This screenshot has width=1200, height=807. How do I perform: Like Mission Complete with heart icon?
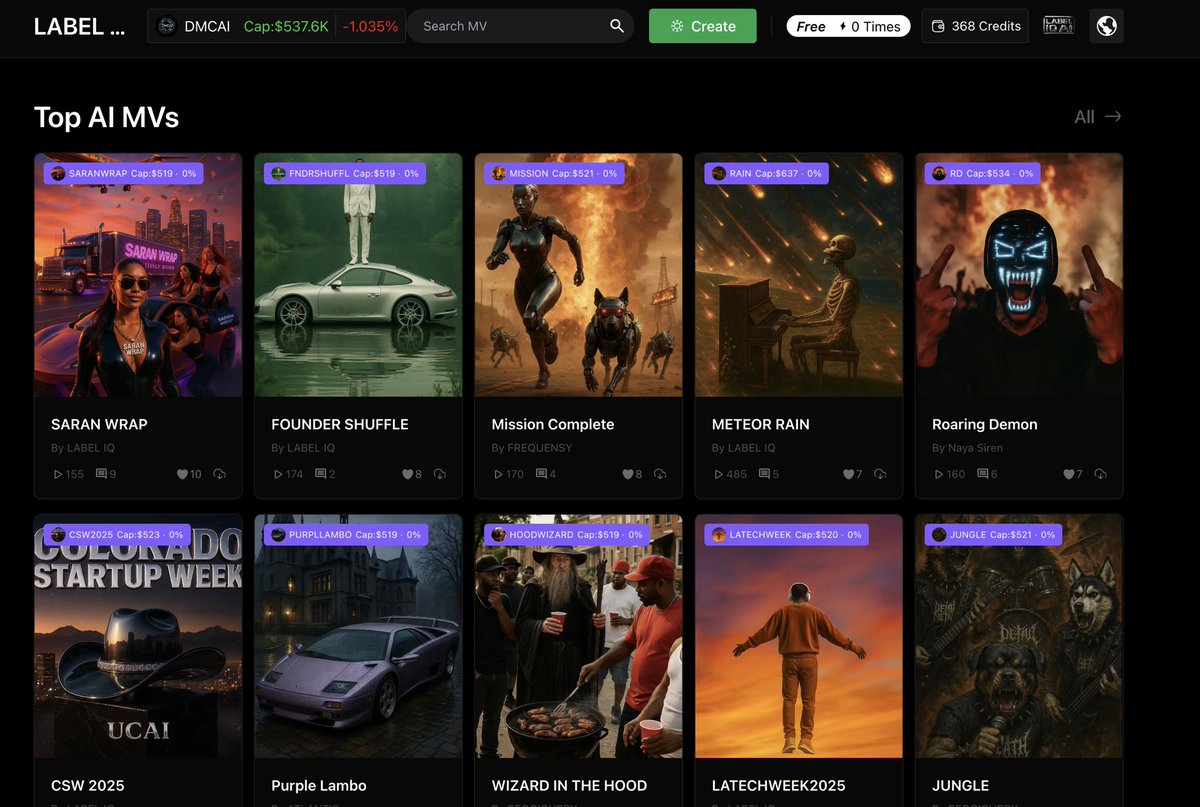[x=627, y=474]
